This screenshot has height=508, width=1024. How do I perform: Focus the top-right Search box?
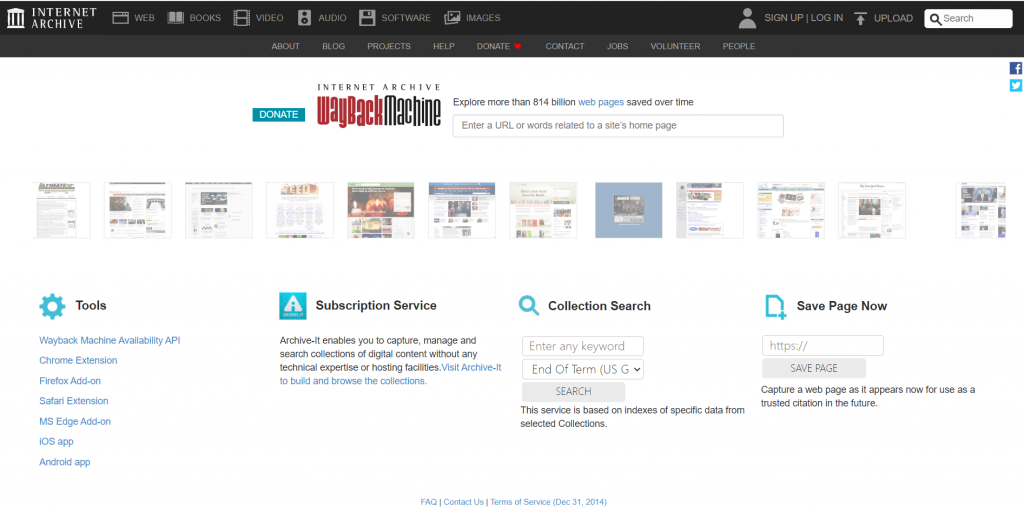(x=968, y=19)
